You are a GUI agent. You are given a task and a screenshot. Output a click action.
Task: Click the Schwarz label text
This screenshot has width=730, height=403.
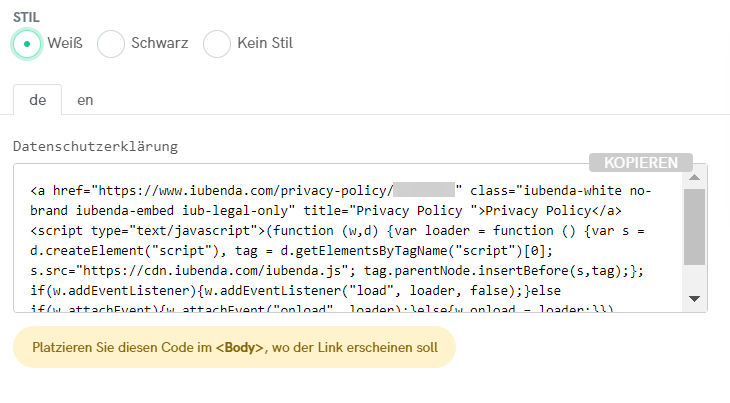pyautogui.click(x=159, y=44)
